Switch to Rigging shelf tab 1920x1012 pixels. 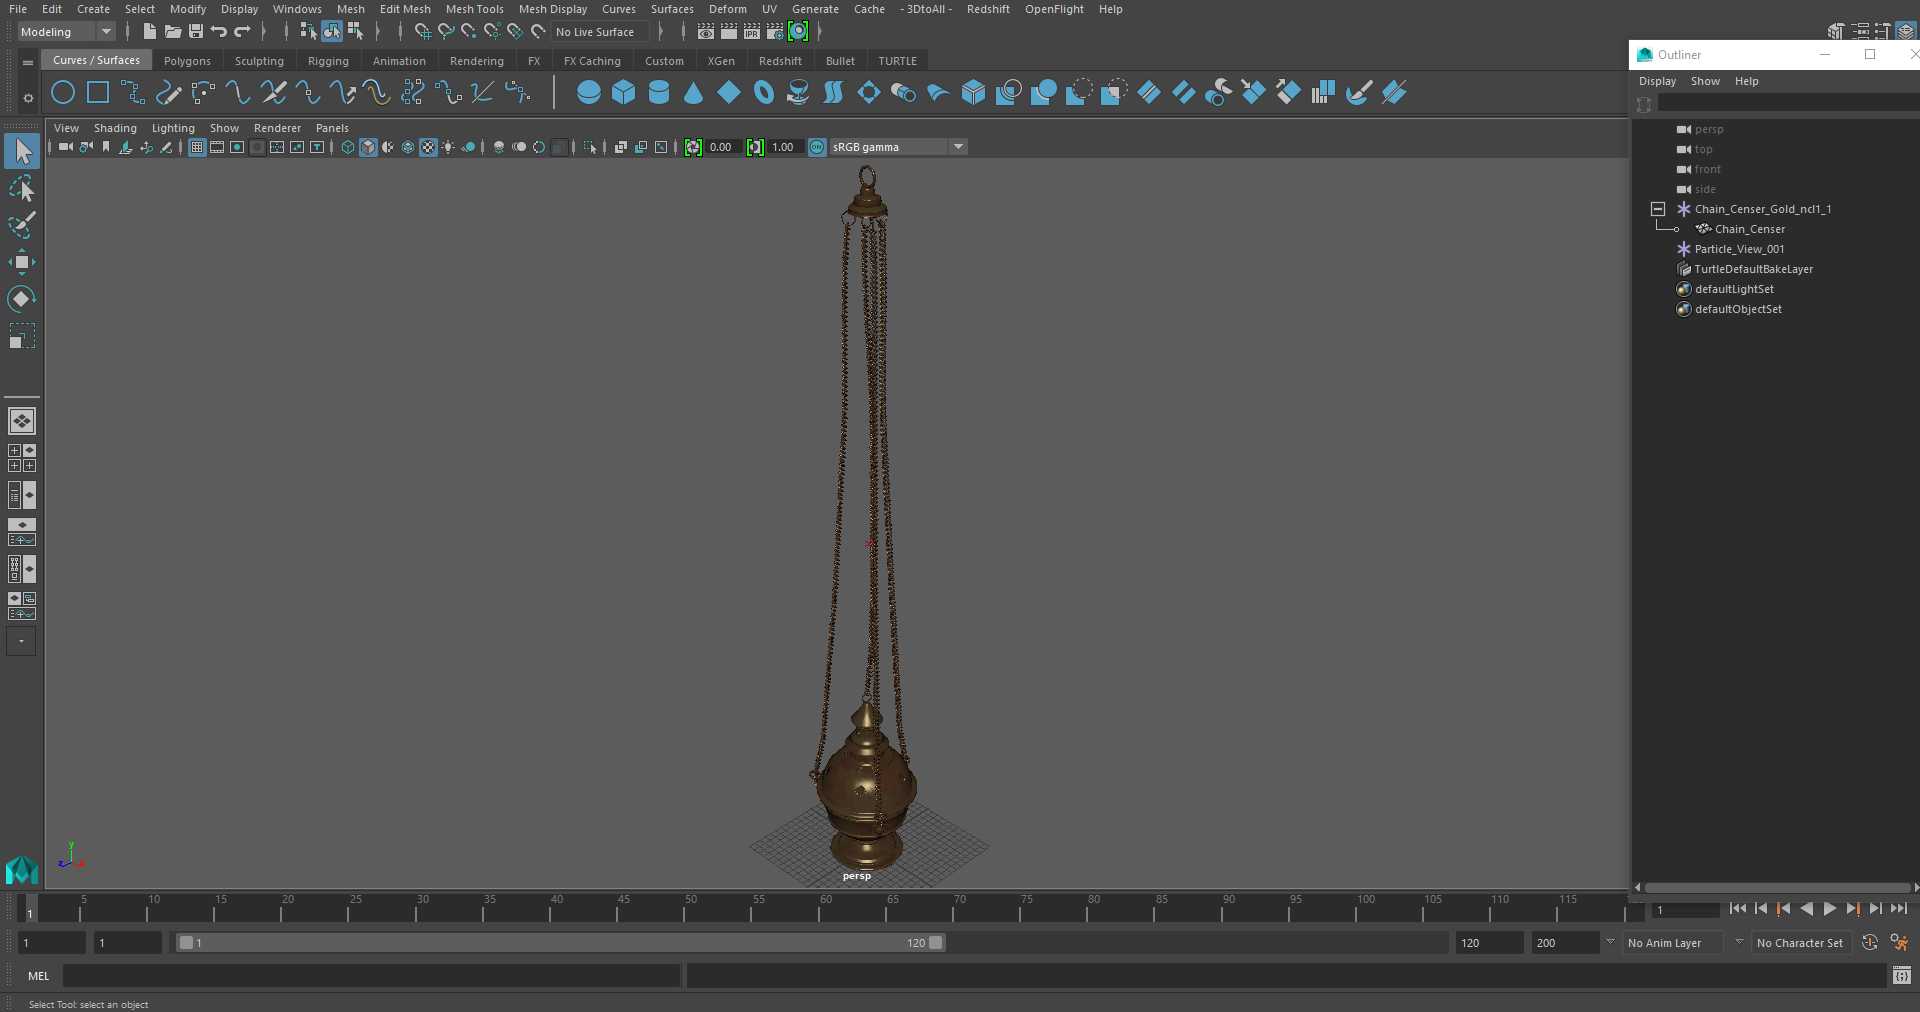click(x=328, y=61)
